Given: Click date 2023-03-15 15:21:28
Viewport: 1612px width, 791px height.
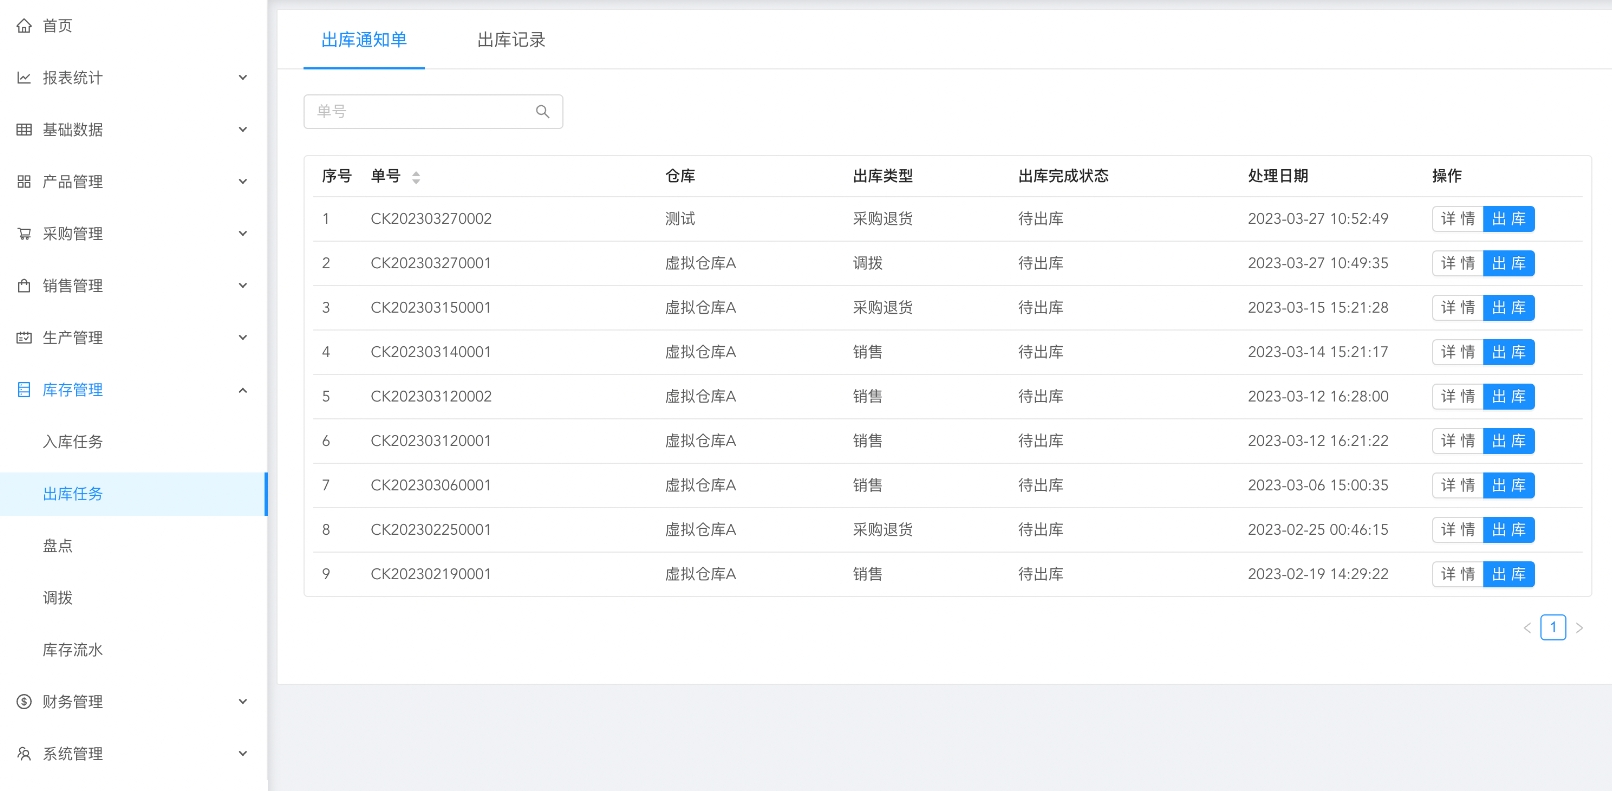Looking at the screenshot, I should click(1318, 308).
